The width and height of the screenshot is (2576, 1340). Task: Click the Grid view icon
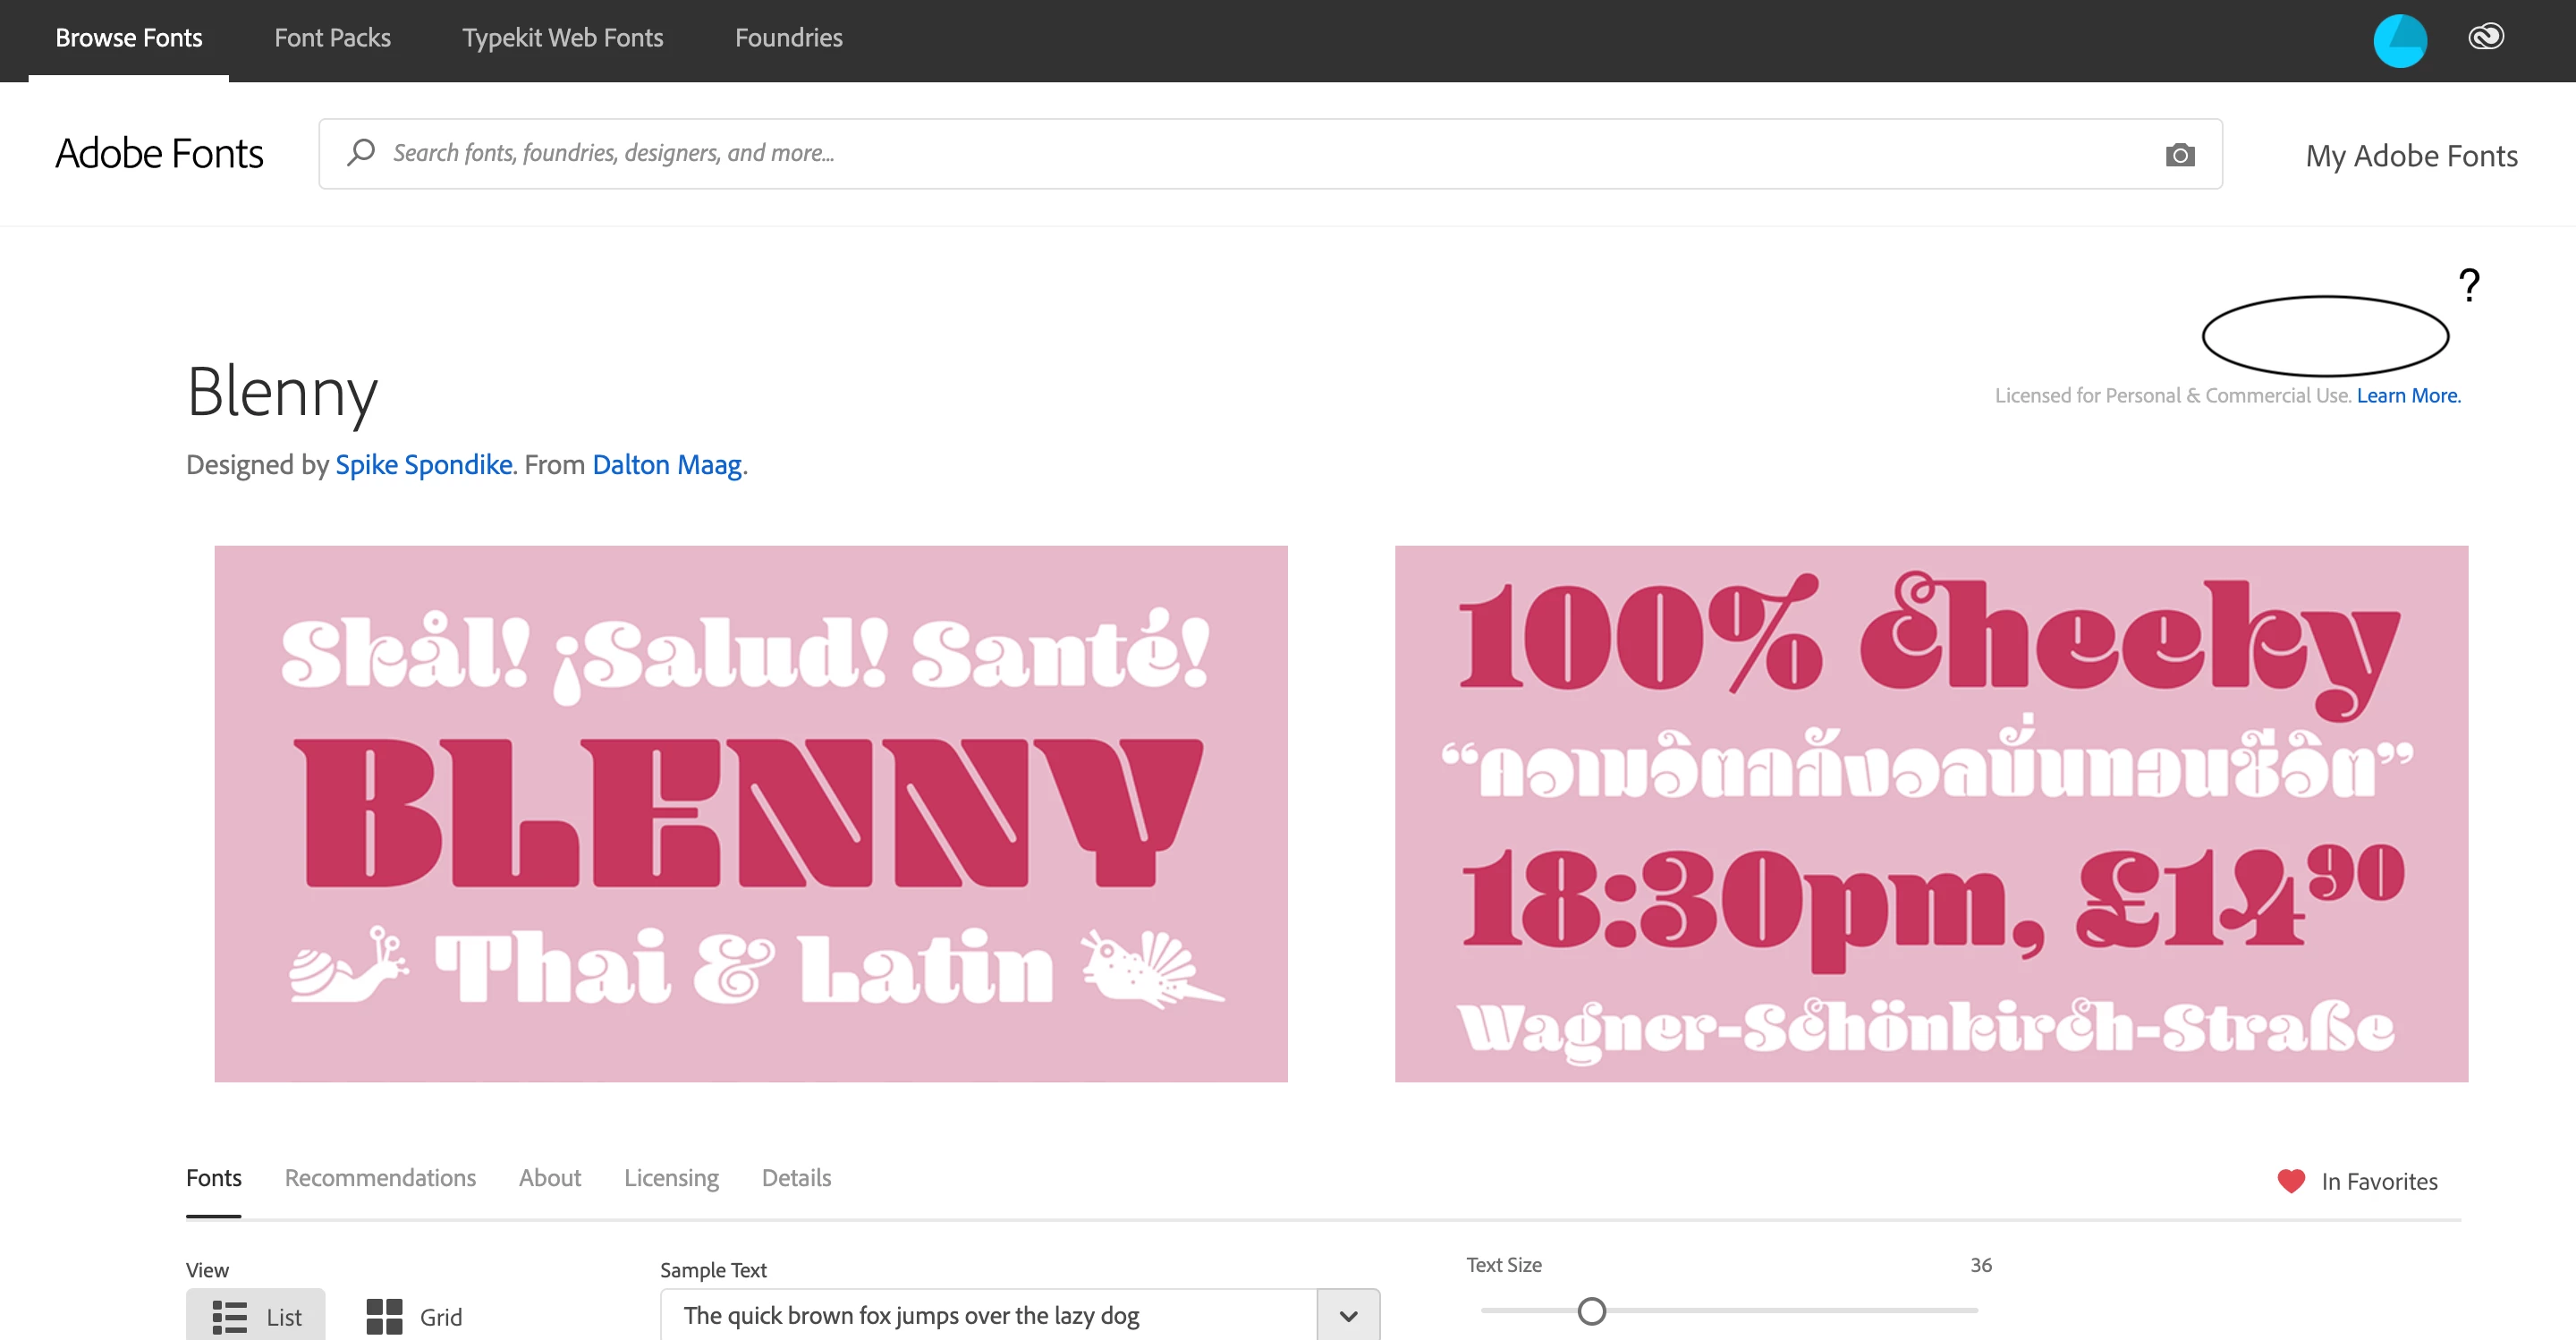pos(384,1317)
